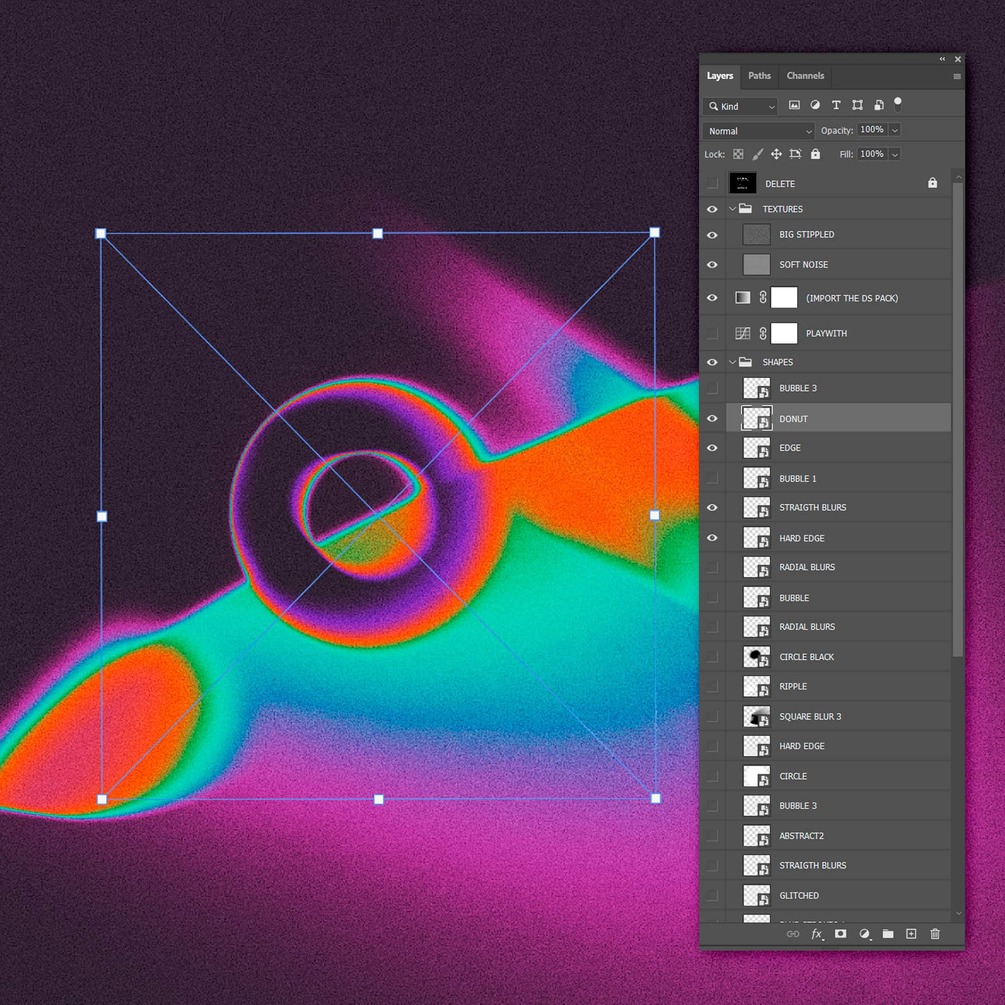Switch to the Paths tab

click(760, 76)
